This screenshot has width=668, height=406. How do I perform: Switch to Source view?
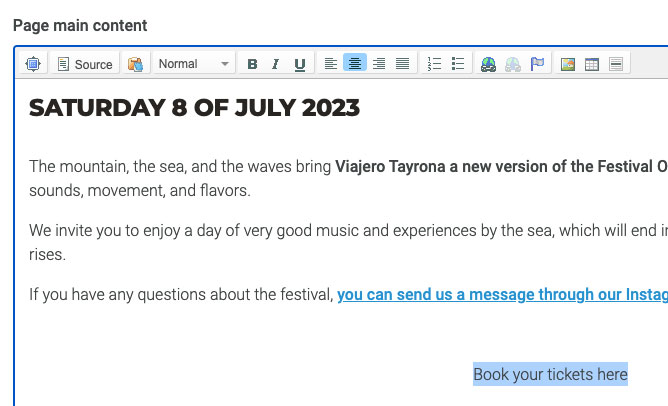(x=84, y=64)
